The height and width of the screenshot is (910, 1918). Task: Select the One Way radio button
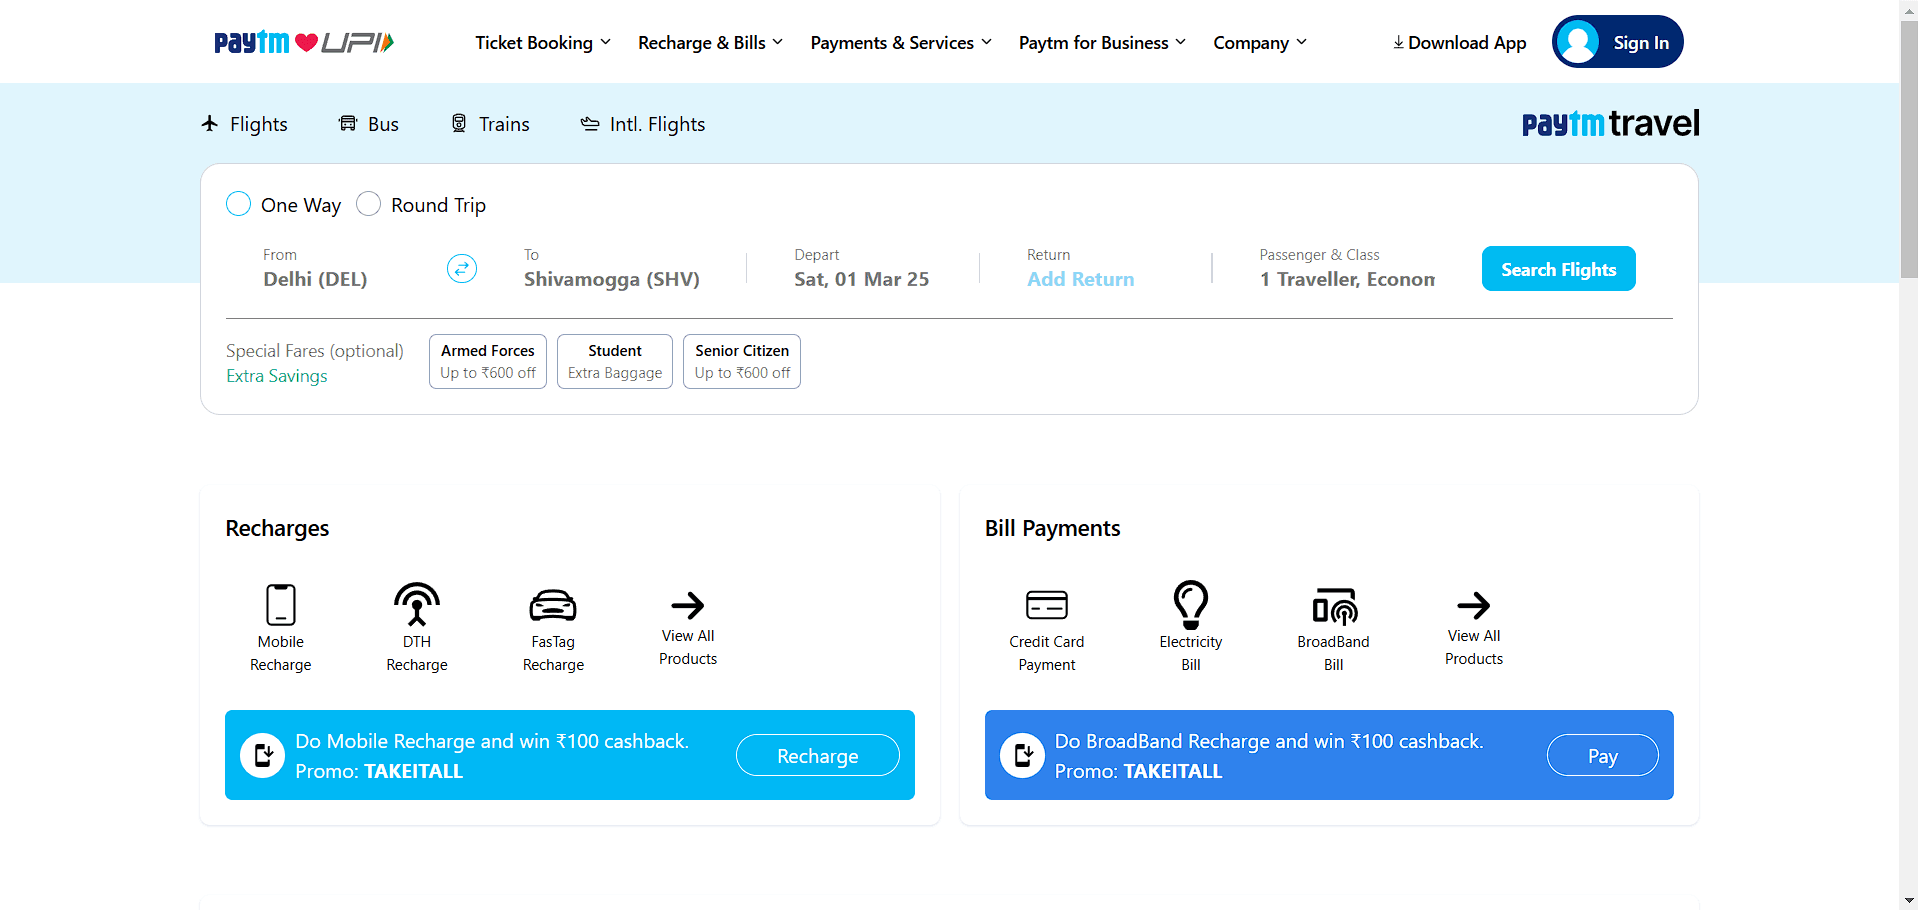coord(238,203)
